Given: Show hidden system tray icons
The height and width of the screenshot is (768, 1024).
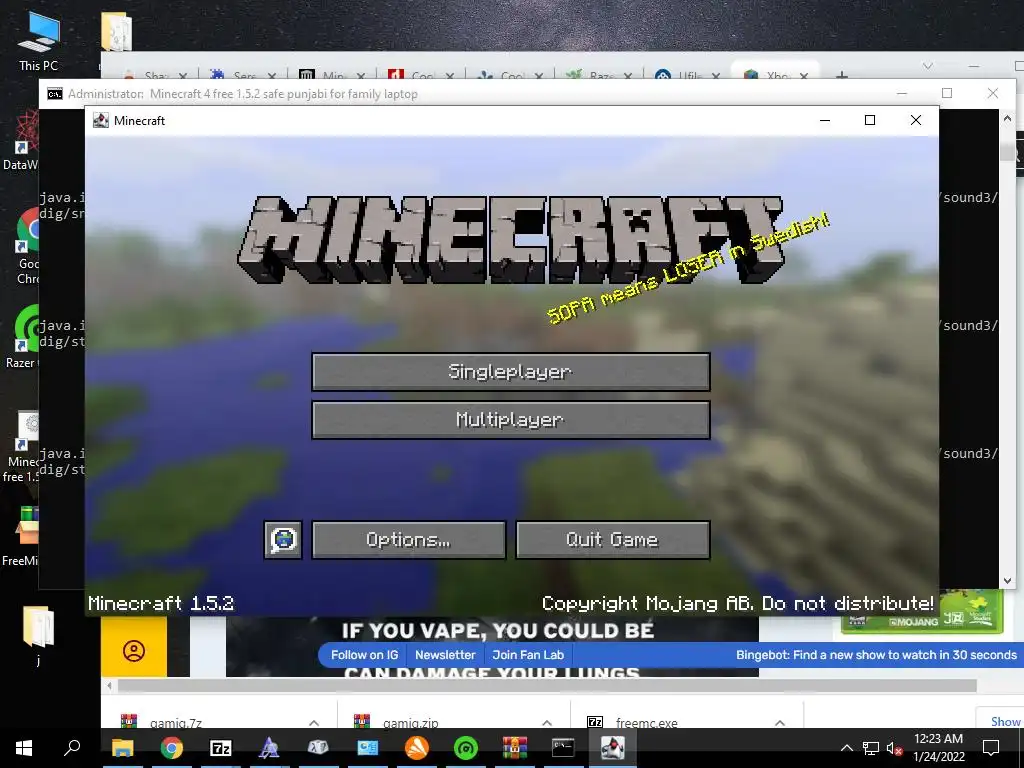Looking at the screenshot, I should (x=846, y=748).
